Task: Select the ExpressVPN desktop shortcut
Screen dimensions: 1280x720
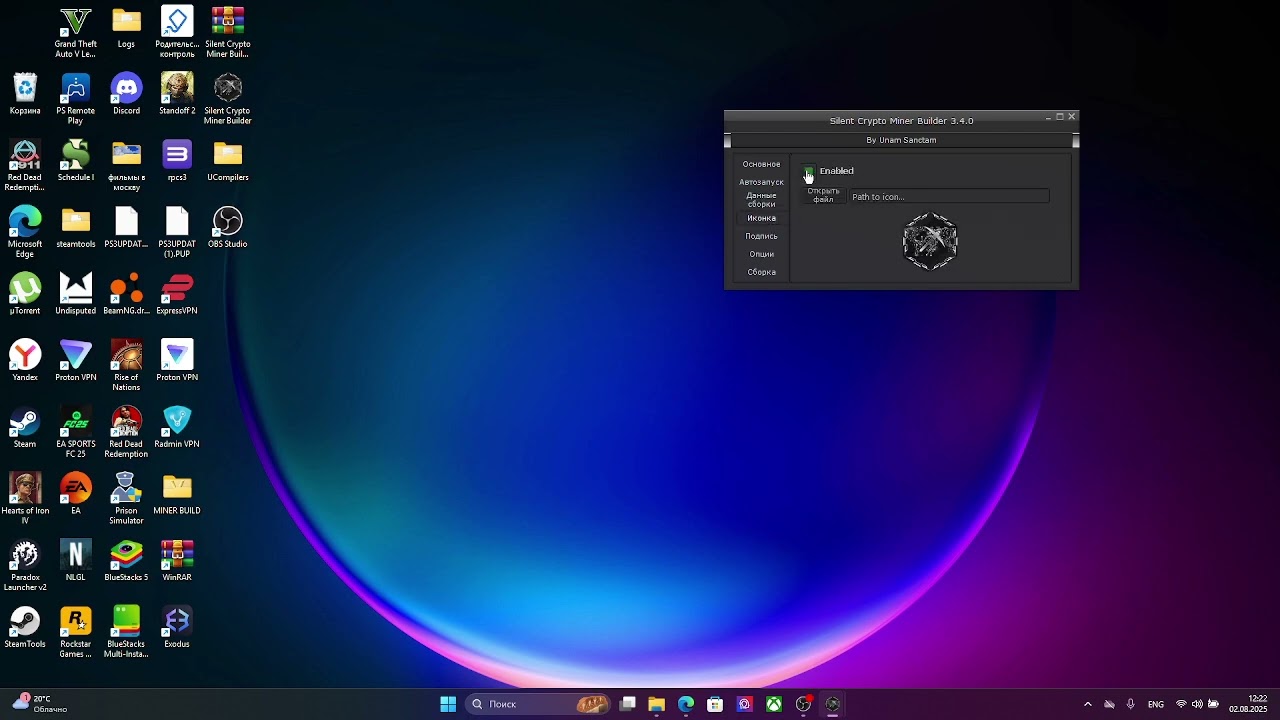Action: pyautogui.click(x=177, y=294)
